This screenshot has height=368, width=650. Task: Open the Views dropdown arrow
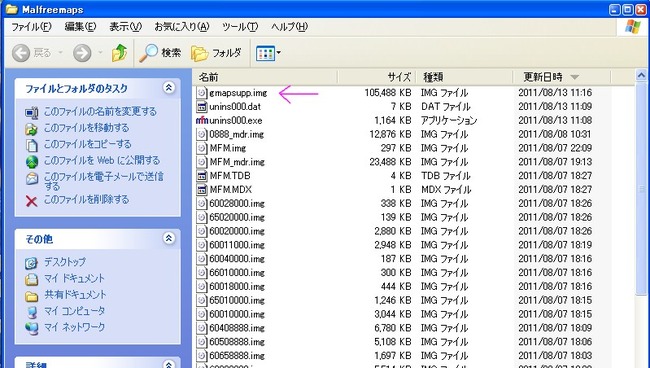tap(279, 53)
